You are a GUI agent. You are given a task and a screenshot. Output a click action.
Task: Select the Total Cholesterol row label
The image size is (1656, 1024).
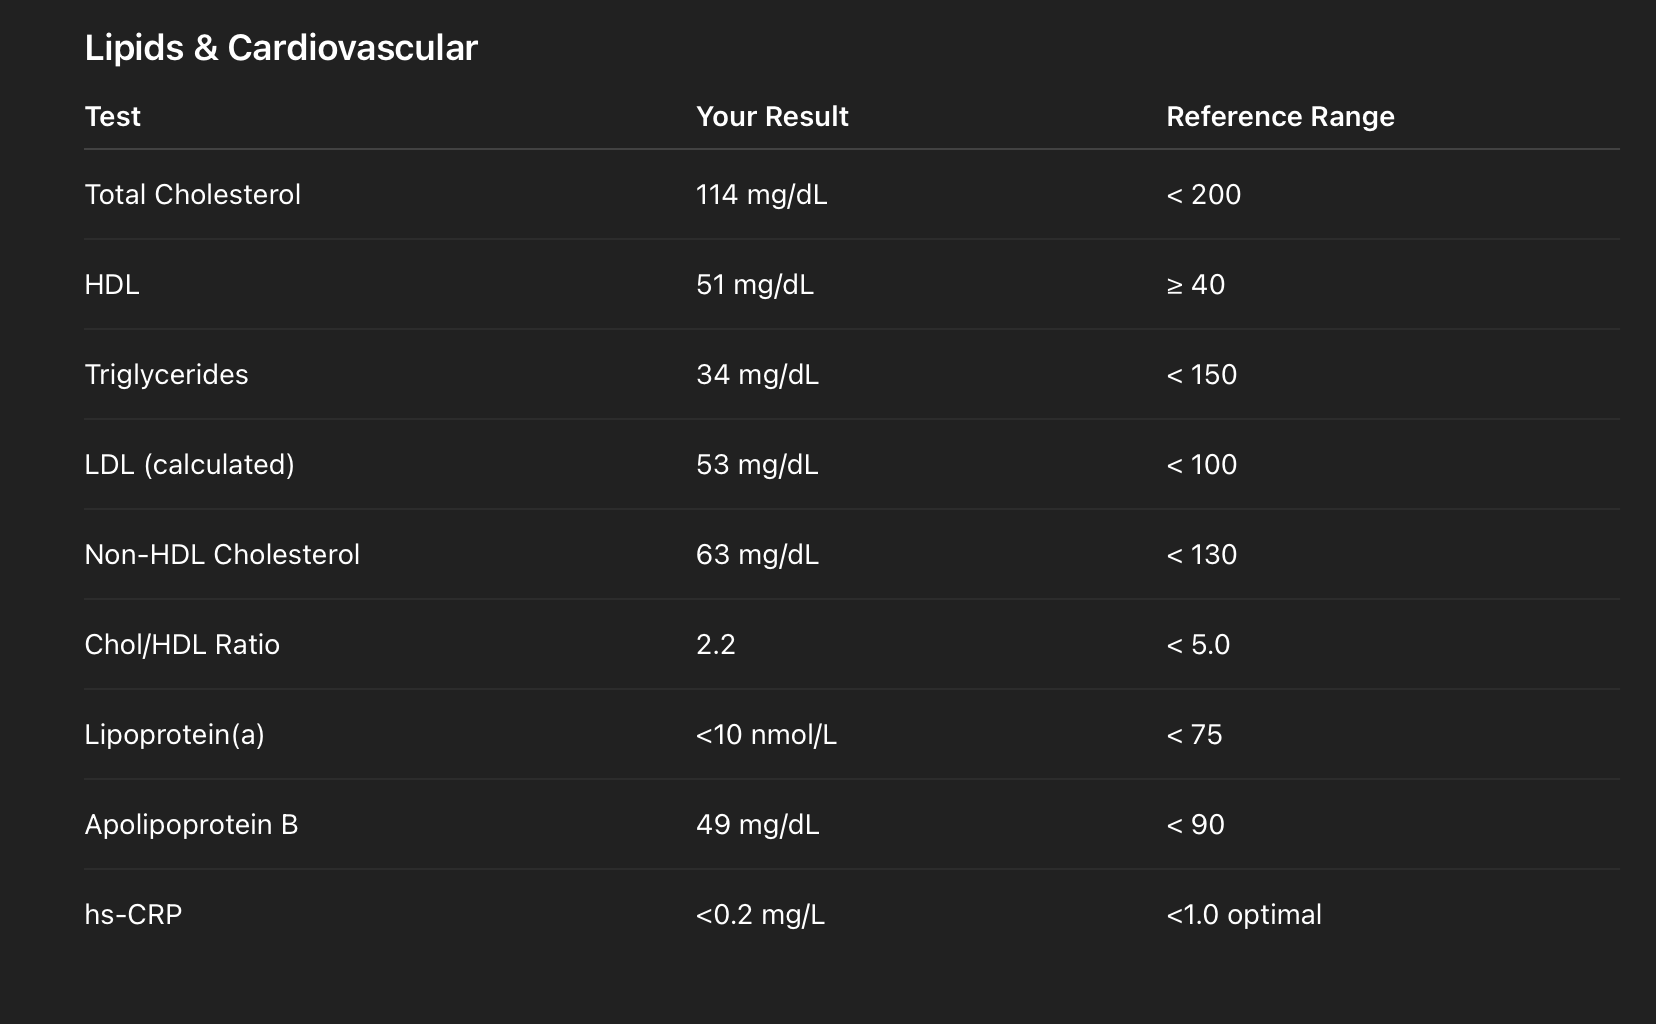click(192, 195)
